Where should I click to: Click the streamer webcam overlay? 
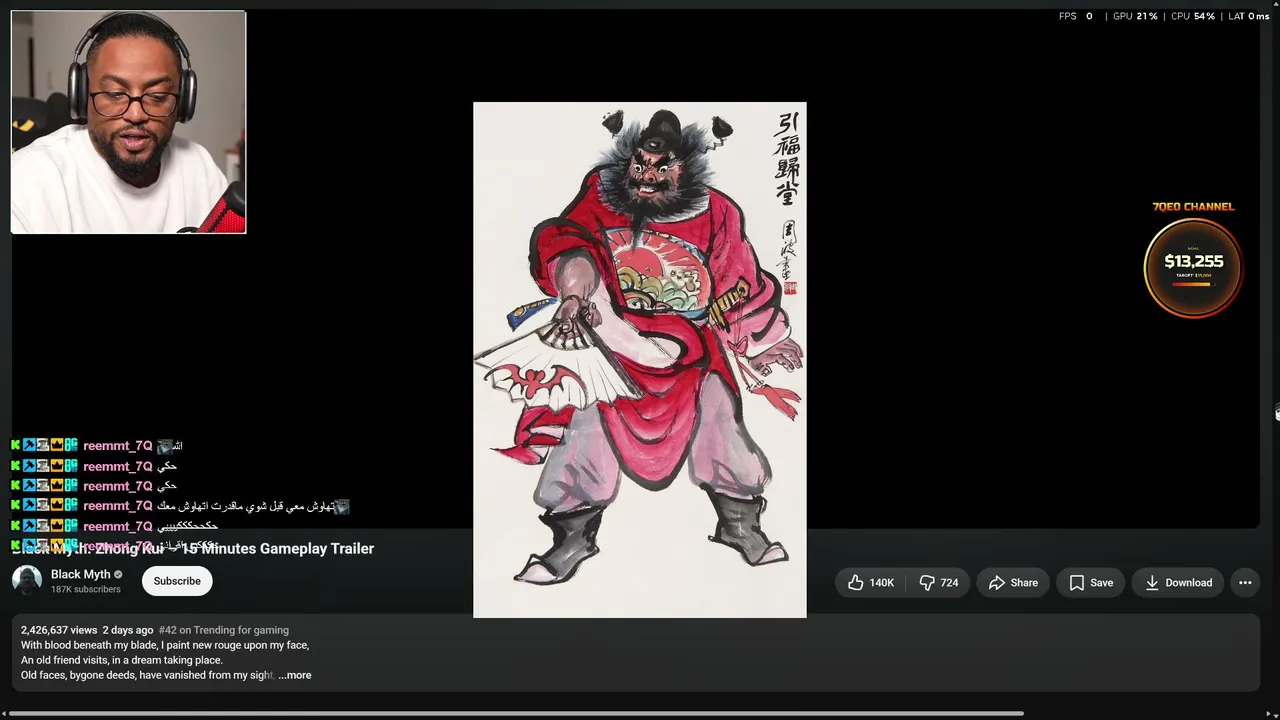[x=128, y=122]
